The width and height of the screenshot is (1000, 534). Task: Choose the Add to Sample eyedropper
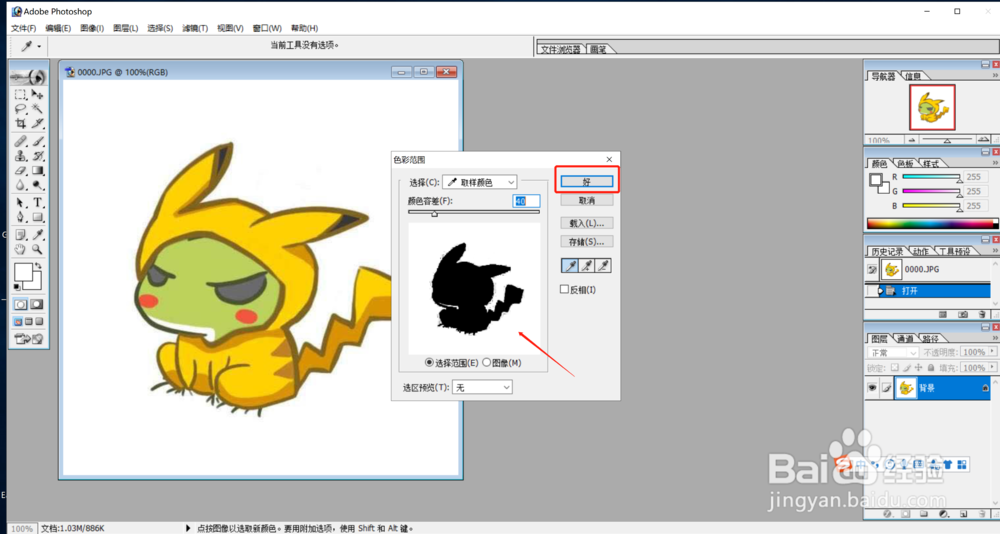[587, 265]
